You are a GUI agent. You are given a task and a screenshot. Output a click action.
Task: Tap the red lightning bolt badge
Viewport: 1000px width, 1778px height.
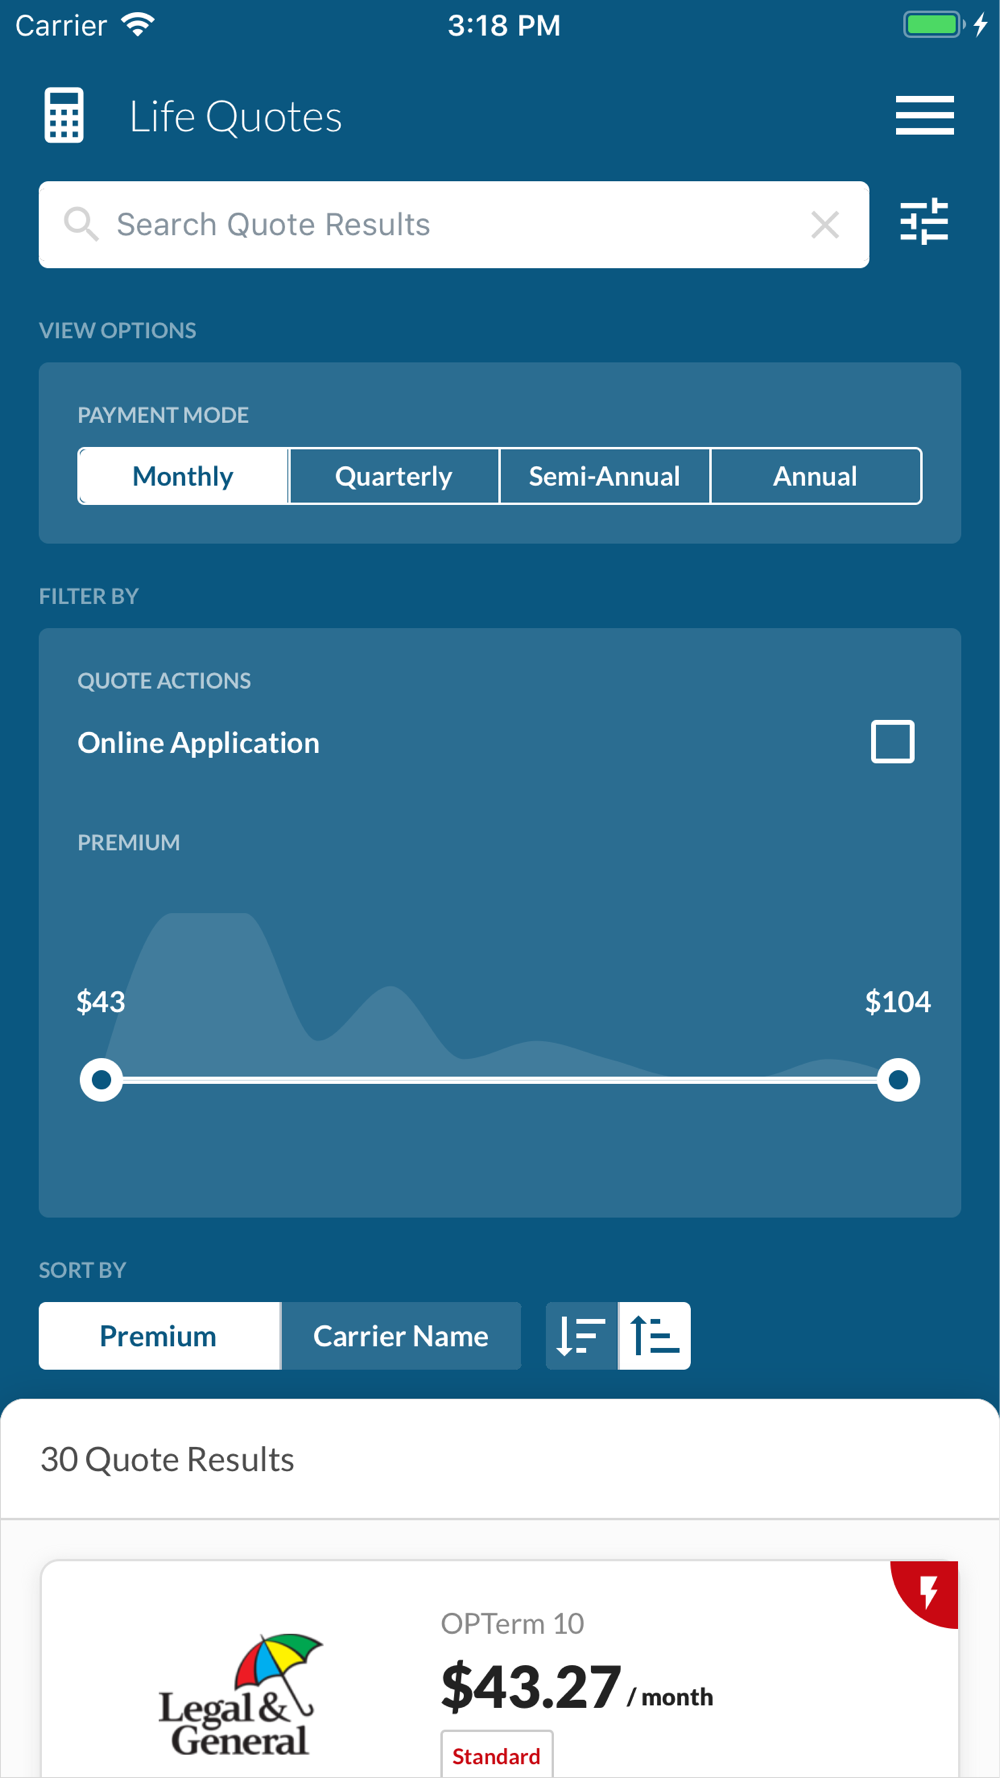(929, 1590)
